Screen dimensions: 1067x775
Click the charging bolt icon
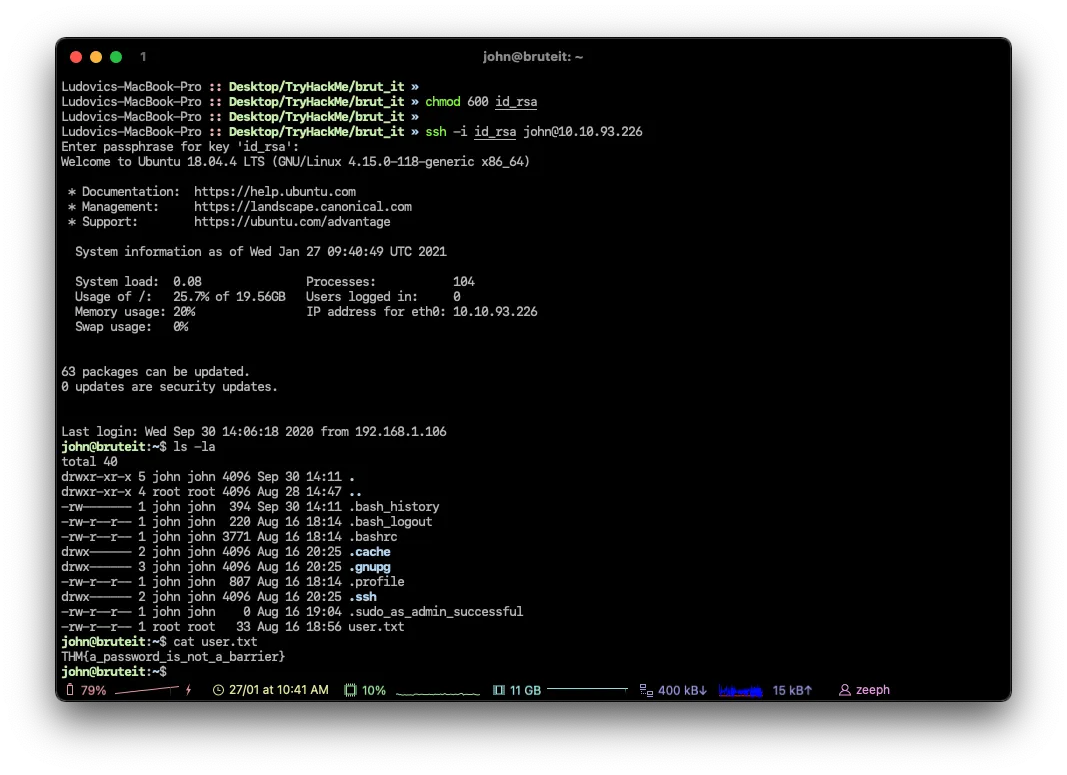[x=188, y=690]
